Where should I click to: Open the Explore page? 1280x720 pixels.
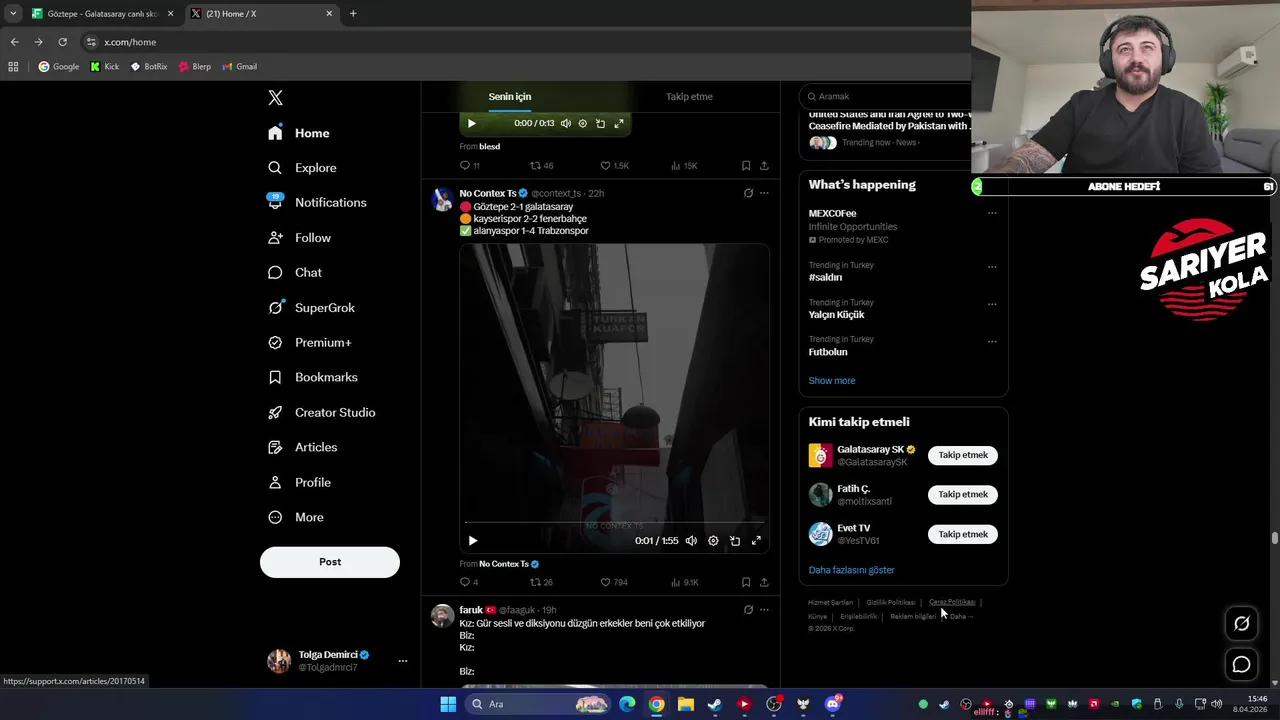click(x=302, y=168)
